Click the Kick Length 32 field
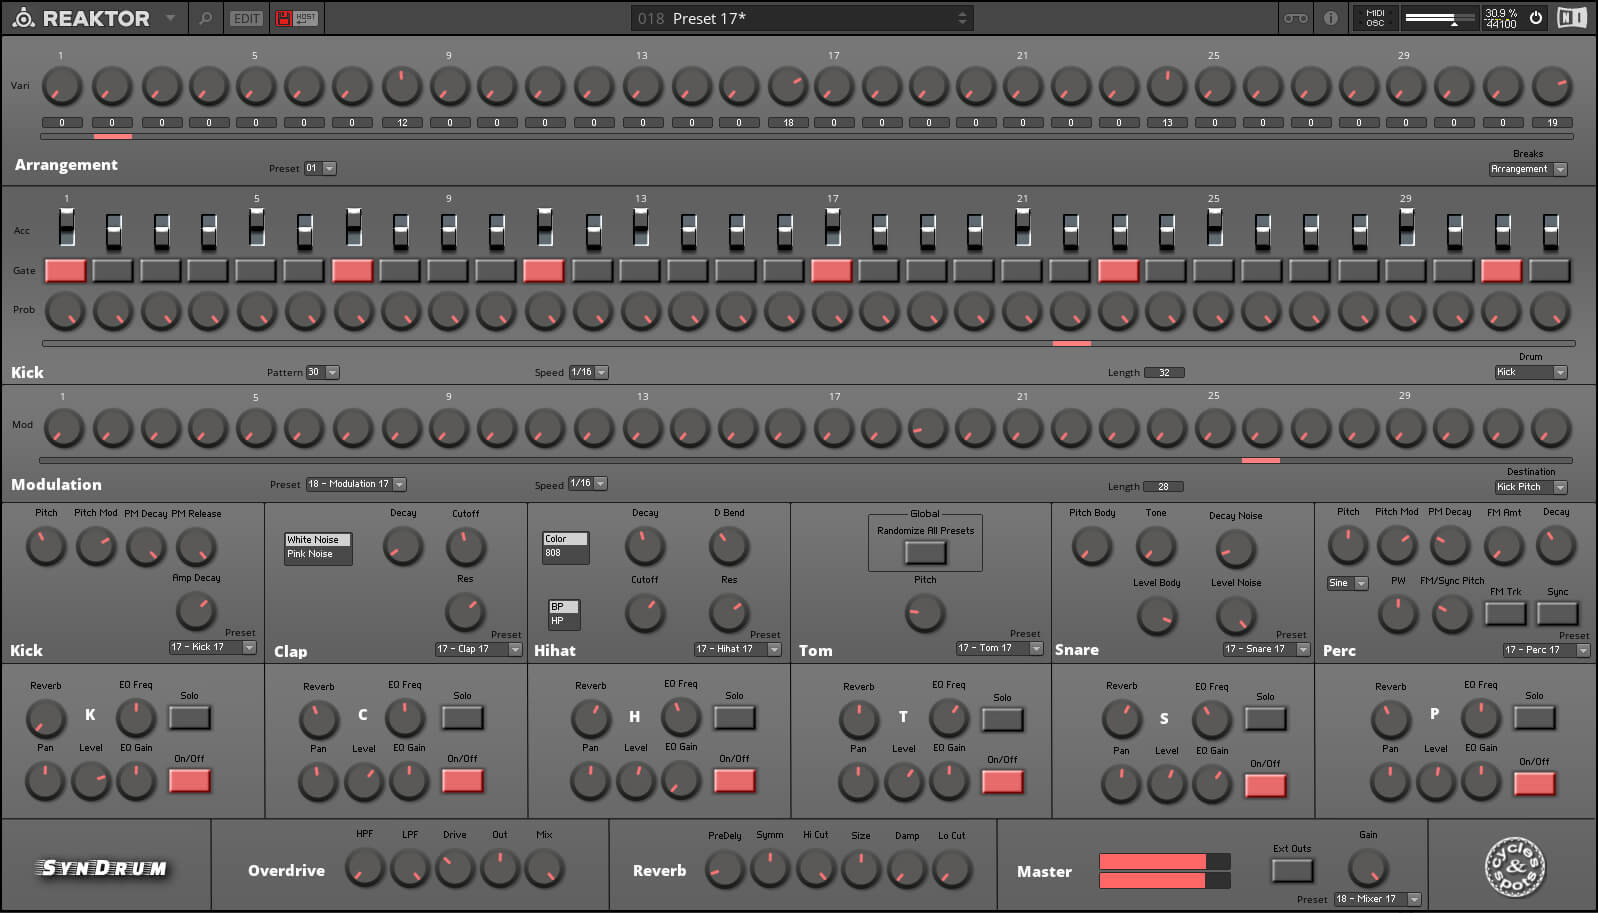1598x913 pixels. [x=1164, y=372]
